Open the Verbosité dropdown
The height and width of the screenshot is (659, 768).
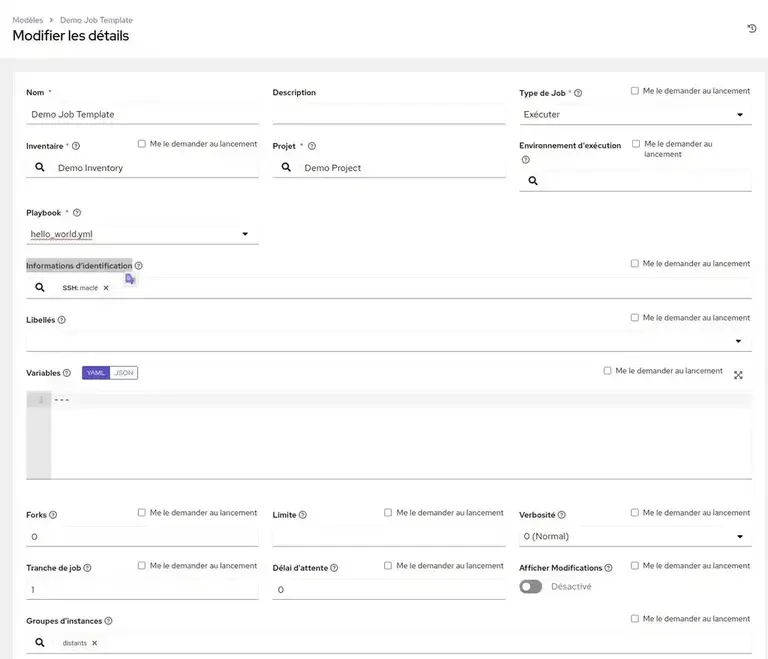tap(635, 537)
